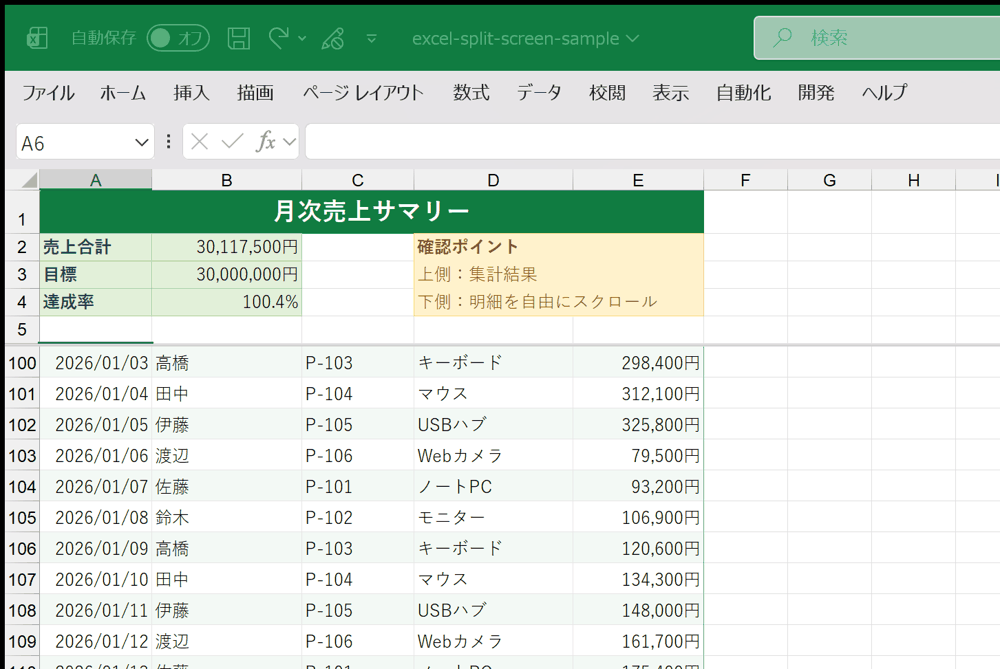The image size is (1000, 669).
Task: Open the ページ レイアウト tab
Action: (363, 93)
